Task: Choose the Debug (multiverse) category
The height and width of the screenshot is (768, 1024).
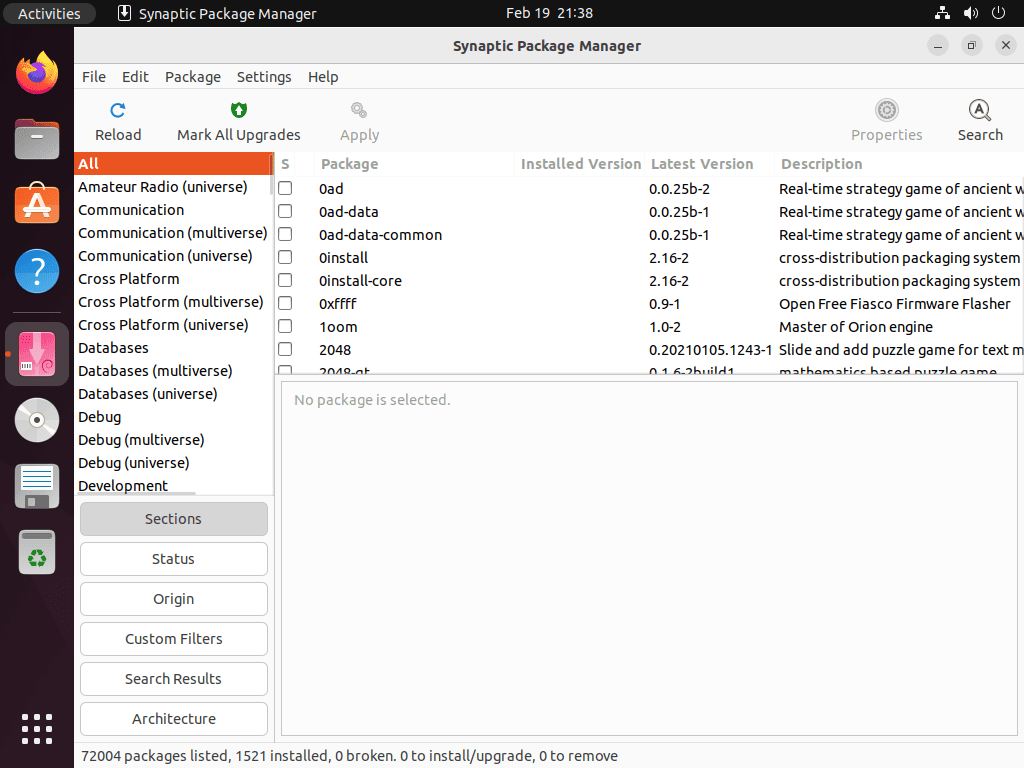Action: 141,439
